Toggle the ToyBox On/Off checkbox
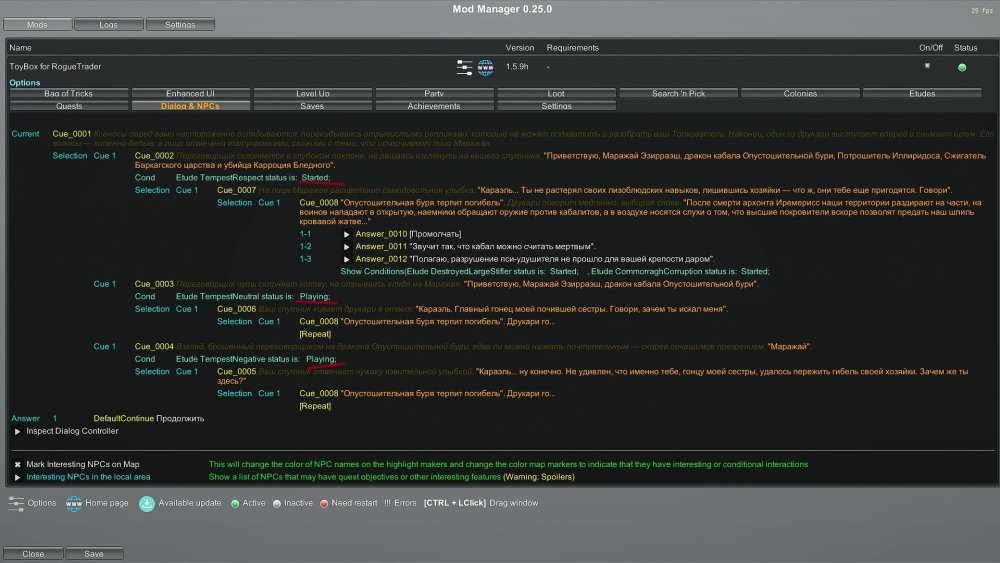 (x=927, y=66)
